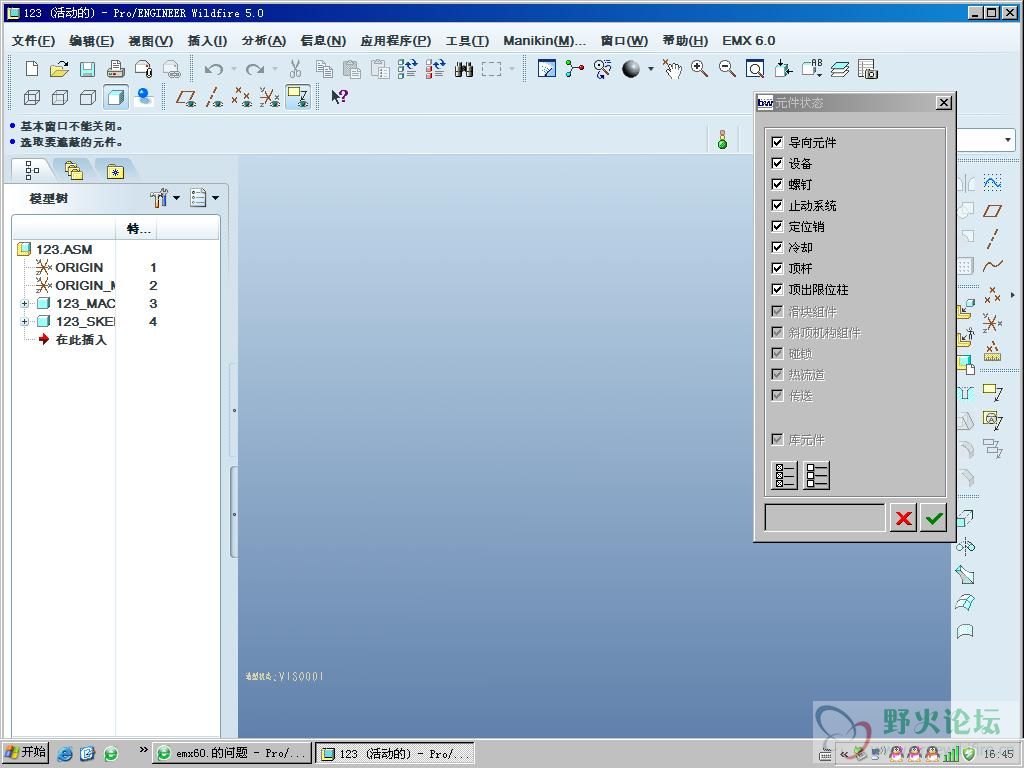
Task: Switch to shaded display mode
Action: [x=116, y=97]
